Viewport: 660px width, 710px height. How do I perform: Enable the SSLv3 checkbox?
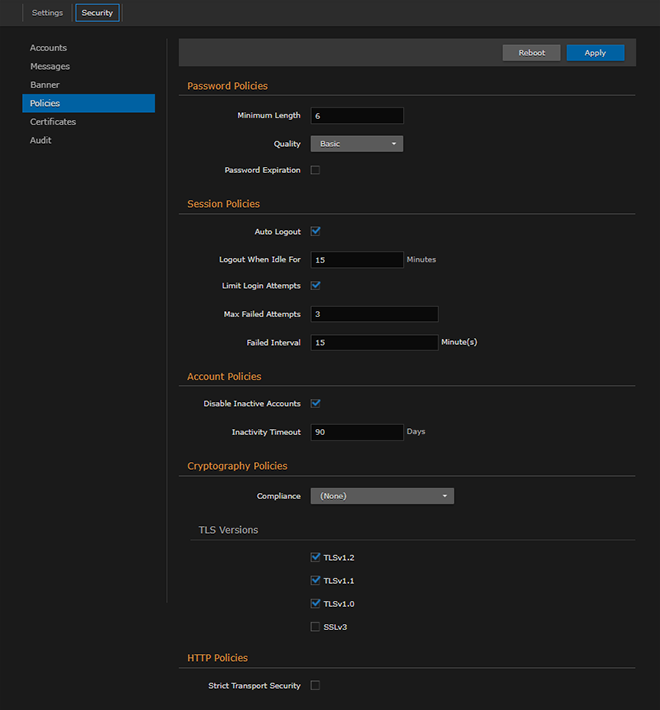pos(315,627)
